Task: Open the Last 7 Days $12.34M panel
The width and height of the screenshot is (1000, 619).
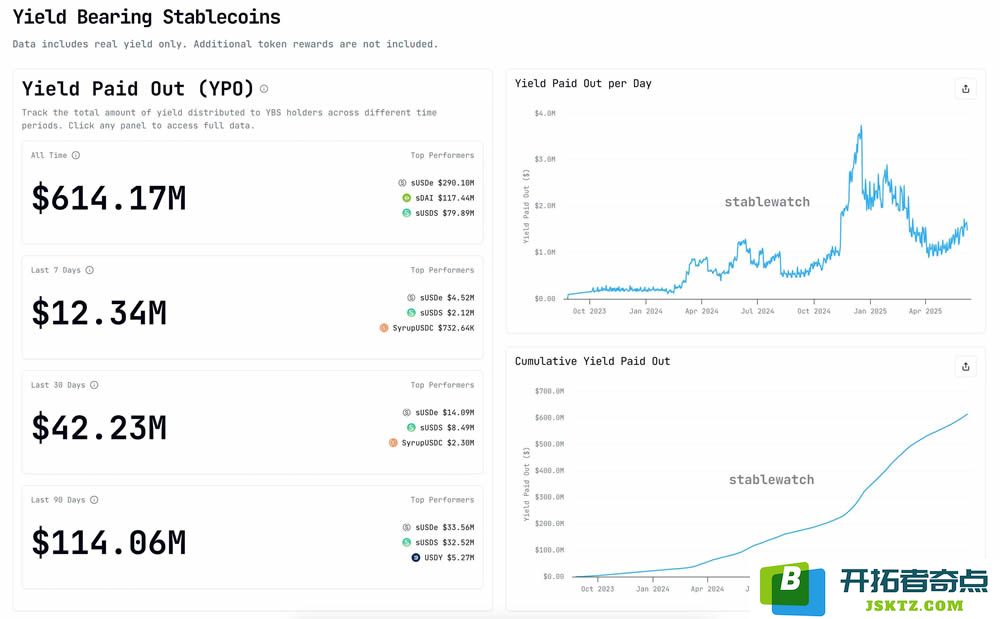Action: (x=252, y=307)
